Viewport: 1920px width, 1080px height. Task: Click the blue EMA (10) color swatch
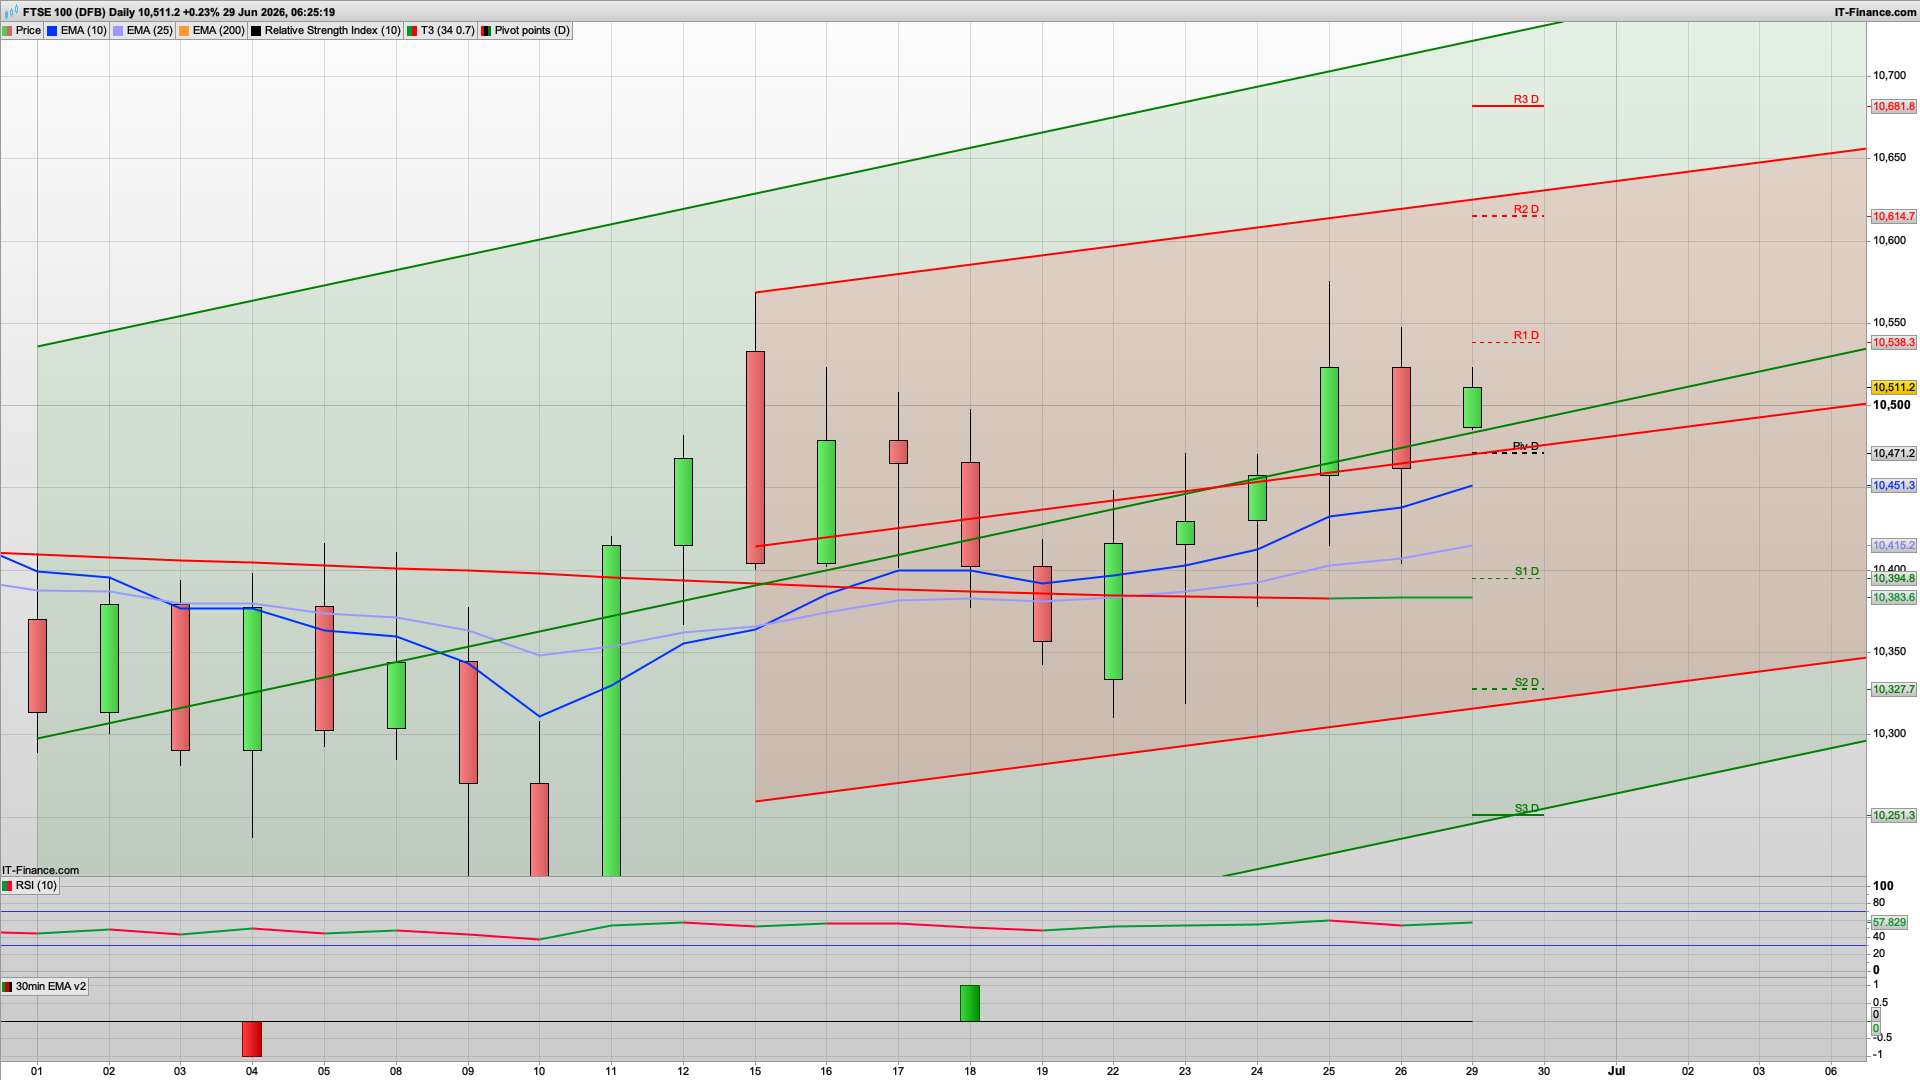(x=53, y=31)
